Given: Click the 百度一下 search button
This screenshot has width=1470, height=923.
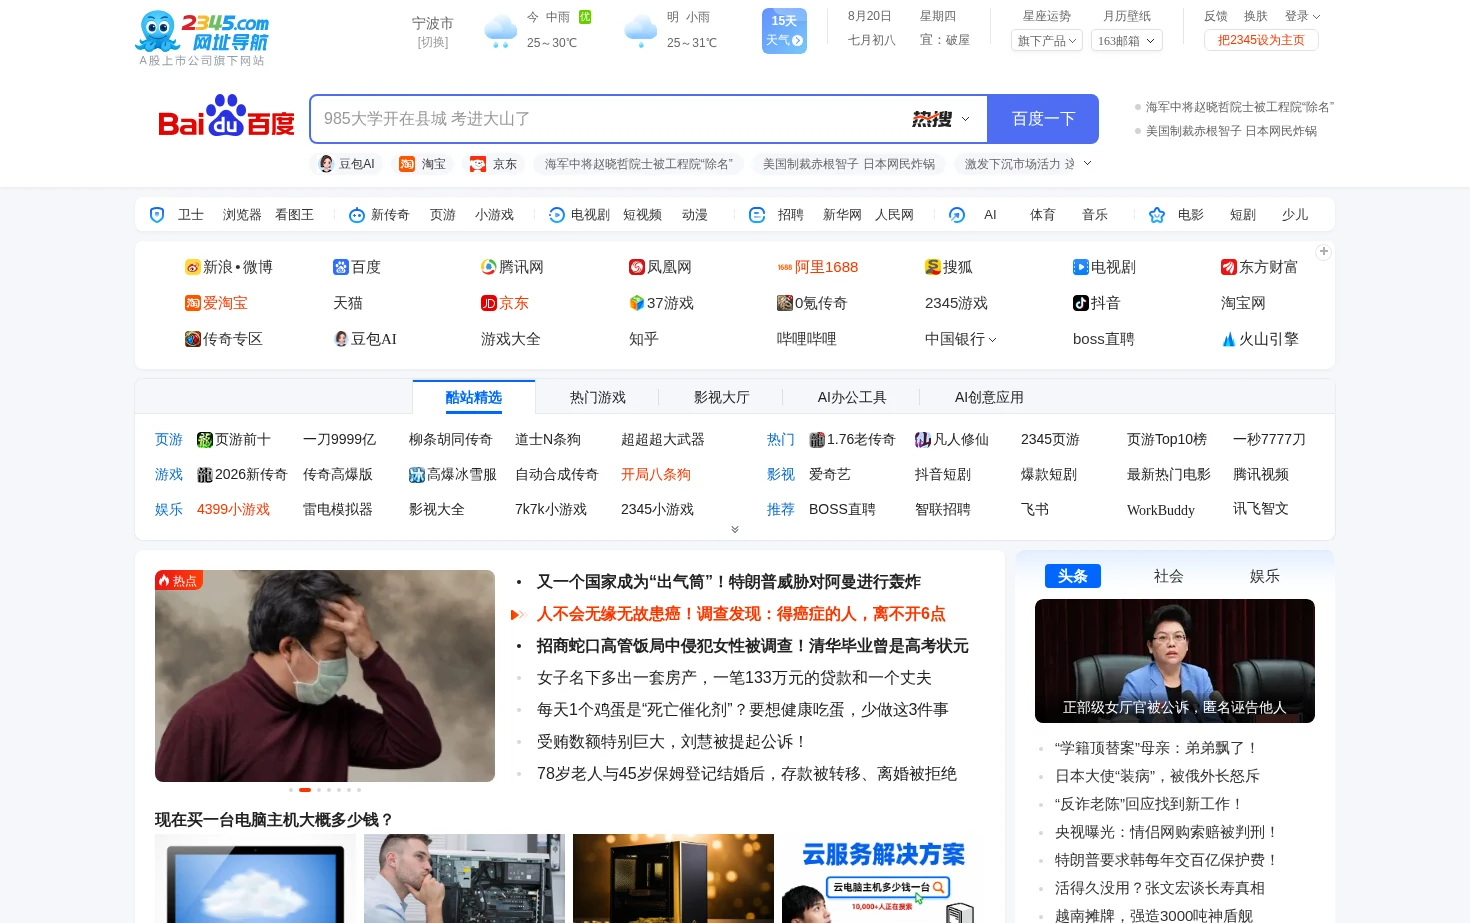Looking at the screenshot, I should click(x=1043, y=119).
